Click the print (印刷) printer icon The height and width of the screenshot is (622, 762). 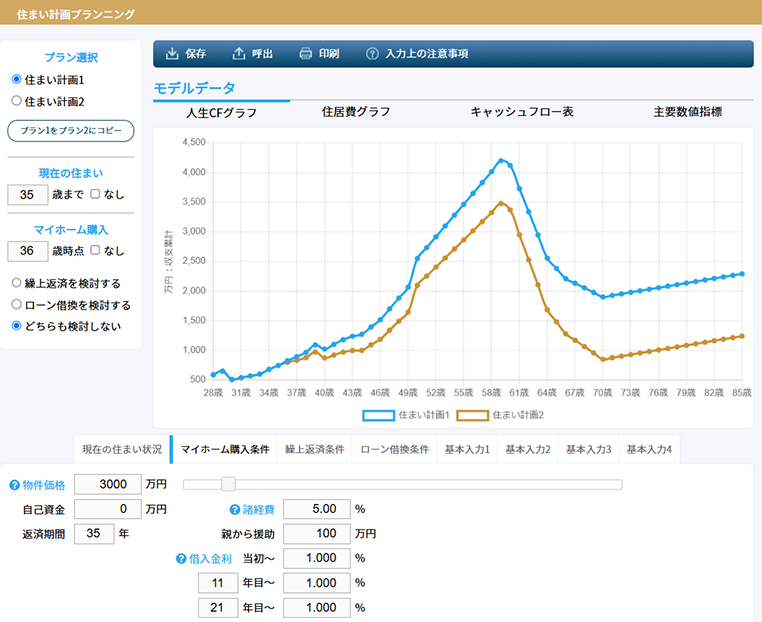coord(305,54)
